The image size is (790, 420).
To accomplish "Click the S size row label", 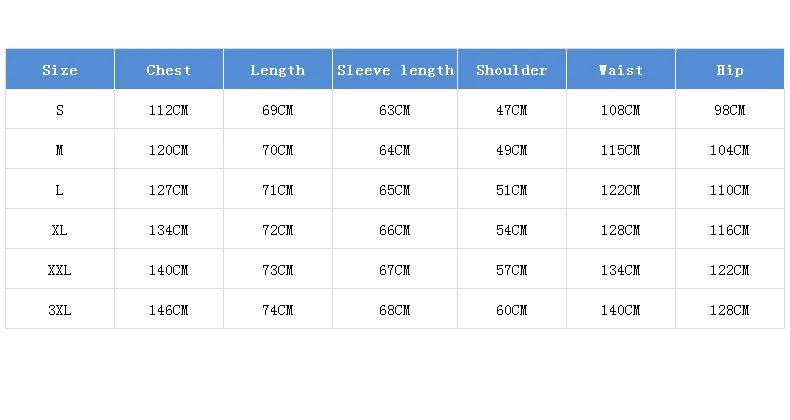I will click(x=60, y=110).
